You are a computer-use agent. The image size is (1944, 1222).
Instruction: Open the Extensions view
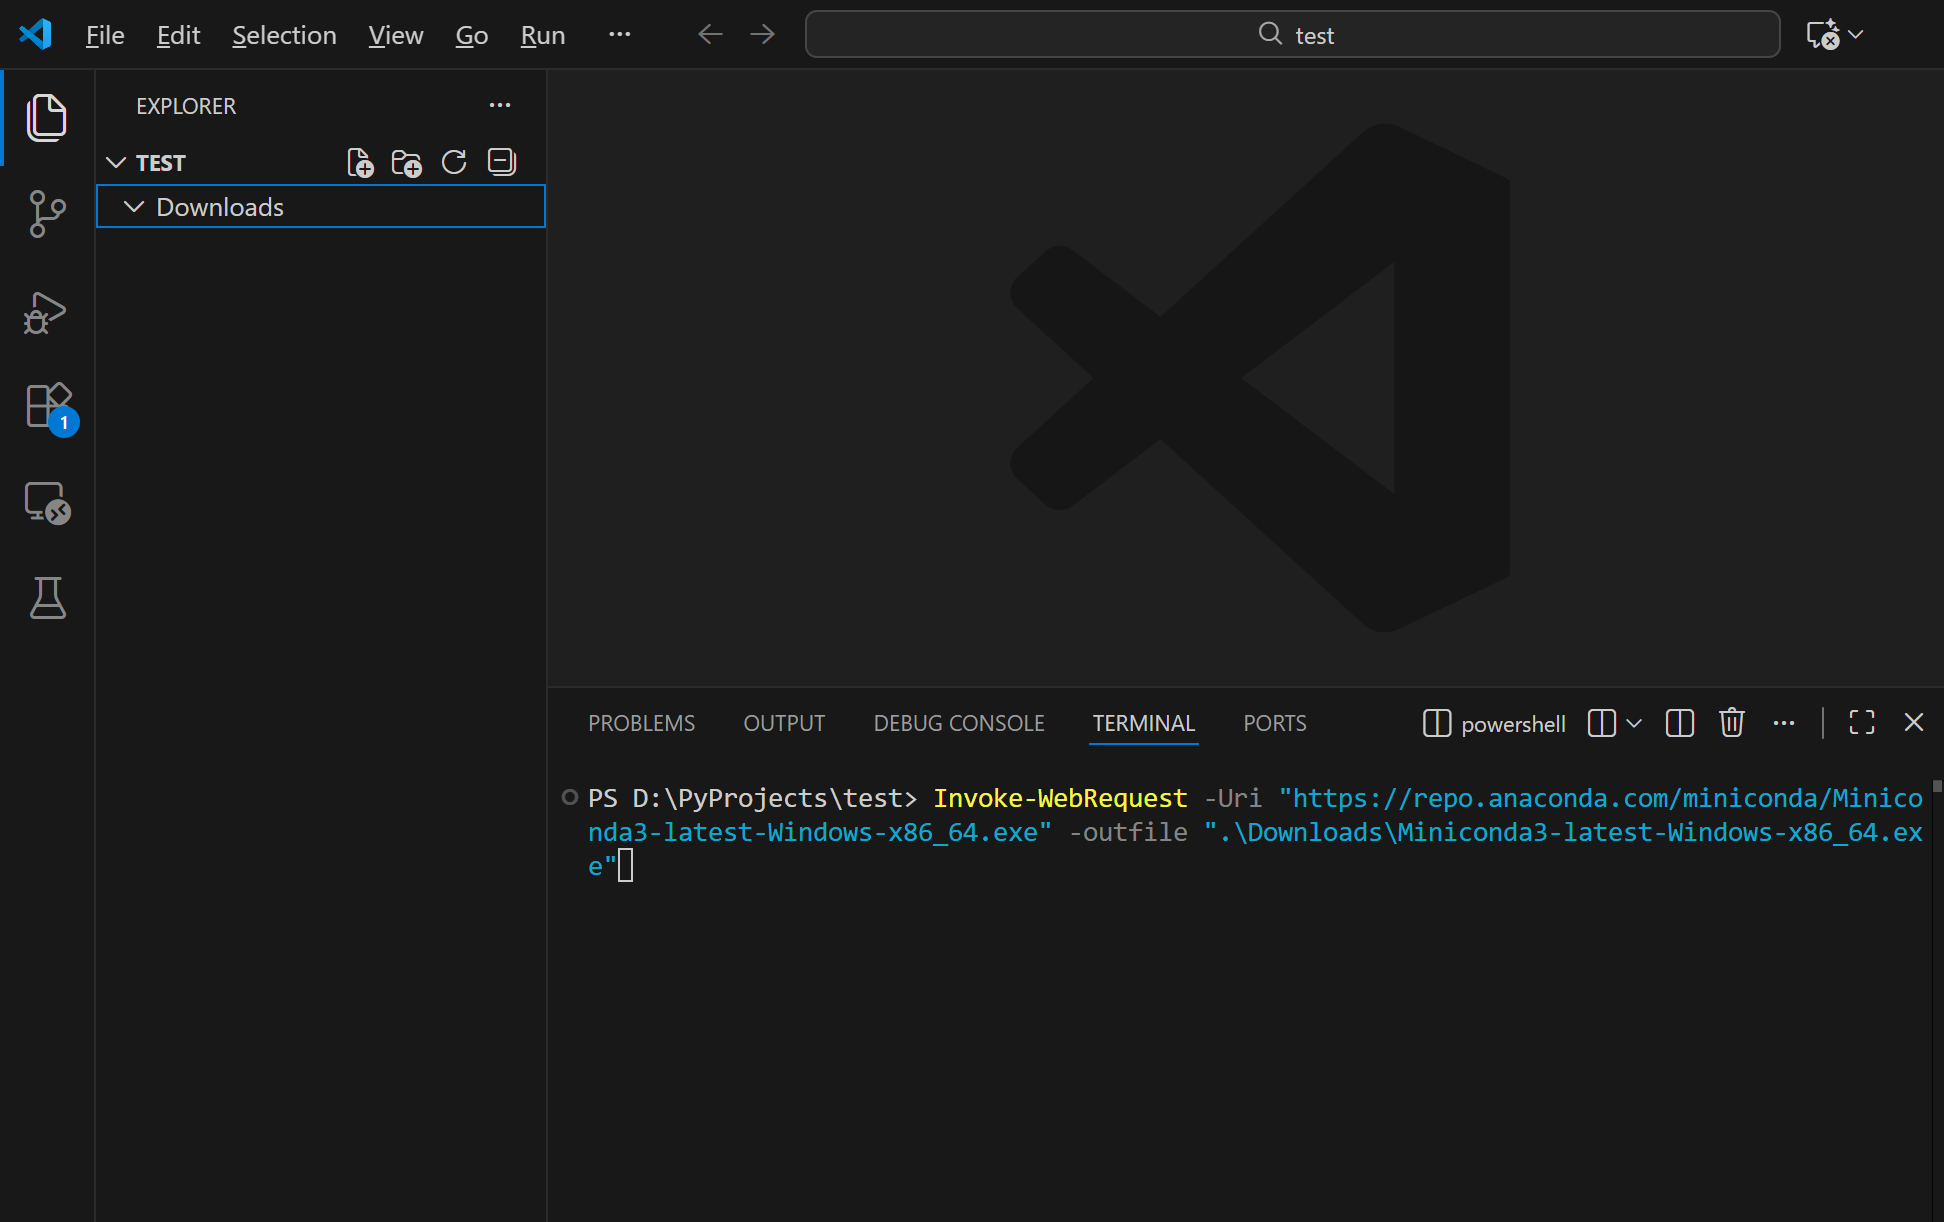point(47,407)
